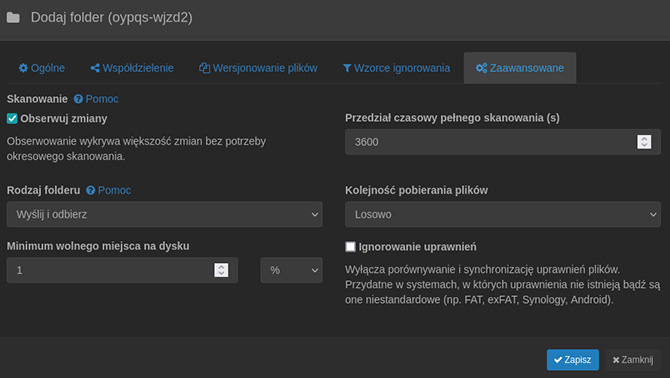Open the percent unit dropdown
The height and width of the screenshot is (378, 670).
point(291,270)
